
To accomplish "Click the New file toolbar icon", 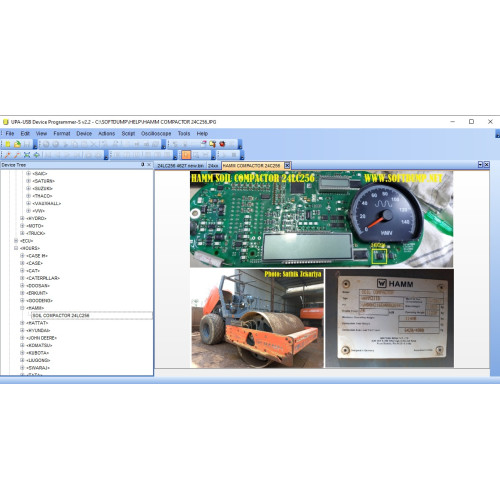I will click(8, 144).
